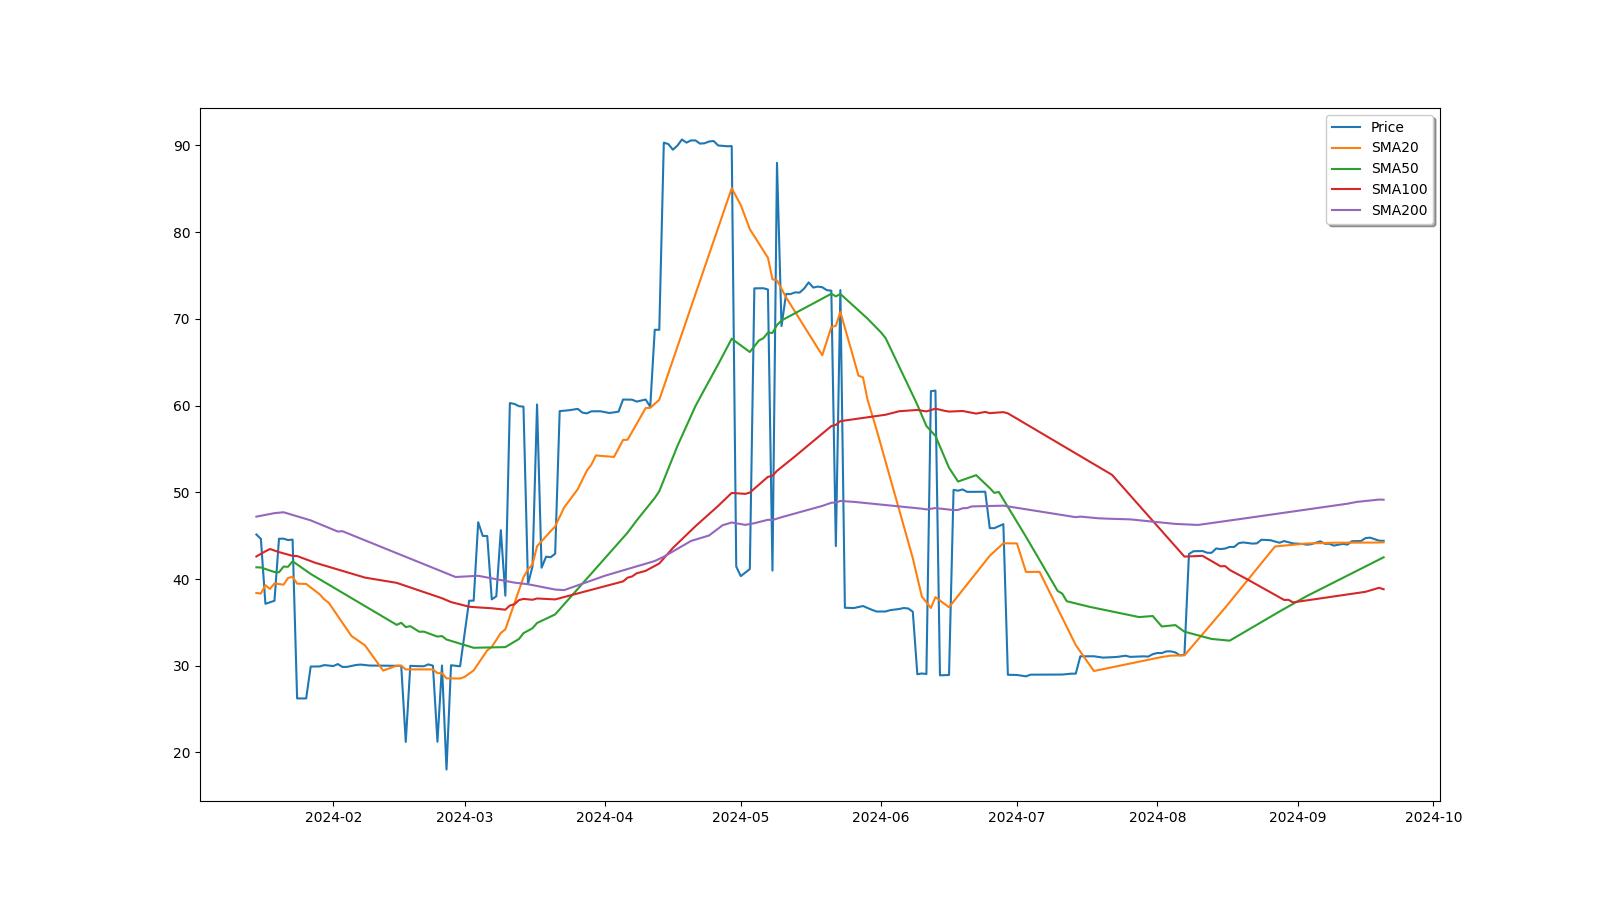The image size is (1600, 900).
Task: Click the red SMA100 legend line
Action: coord(1347,190)
